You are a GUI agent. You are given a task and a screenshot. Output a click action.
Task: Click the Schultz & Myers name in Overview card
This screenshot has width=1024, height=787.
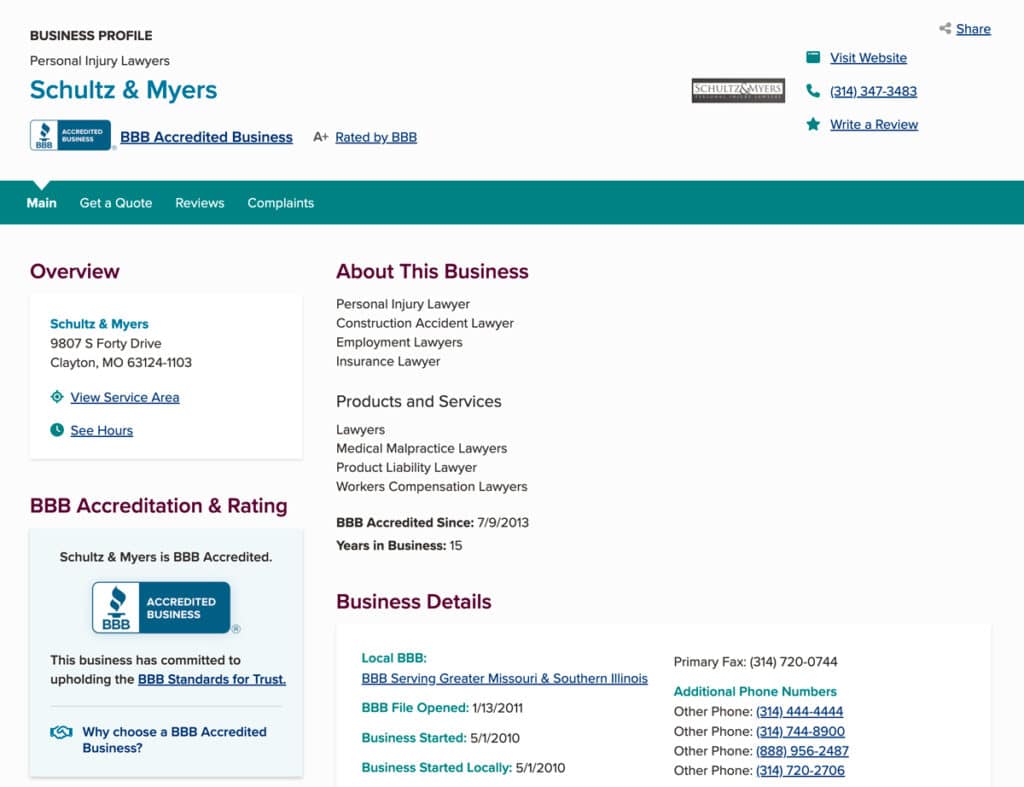[99, 323]
